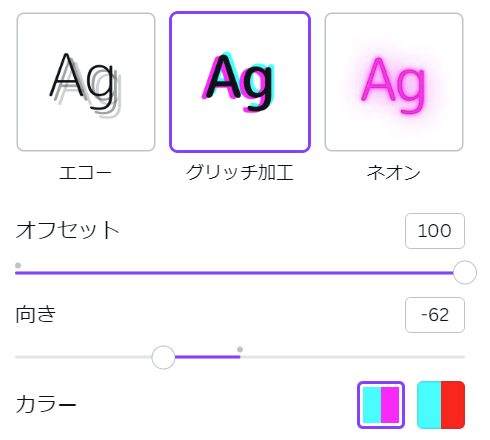Select the エコー text effect thumbnail
490x440 pixels.
[x=86, y=82]
